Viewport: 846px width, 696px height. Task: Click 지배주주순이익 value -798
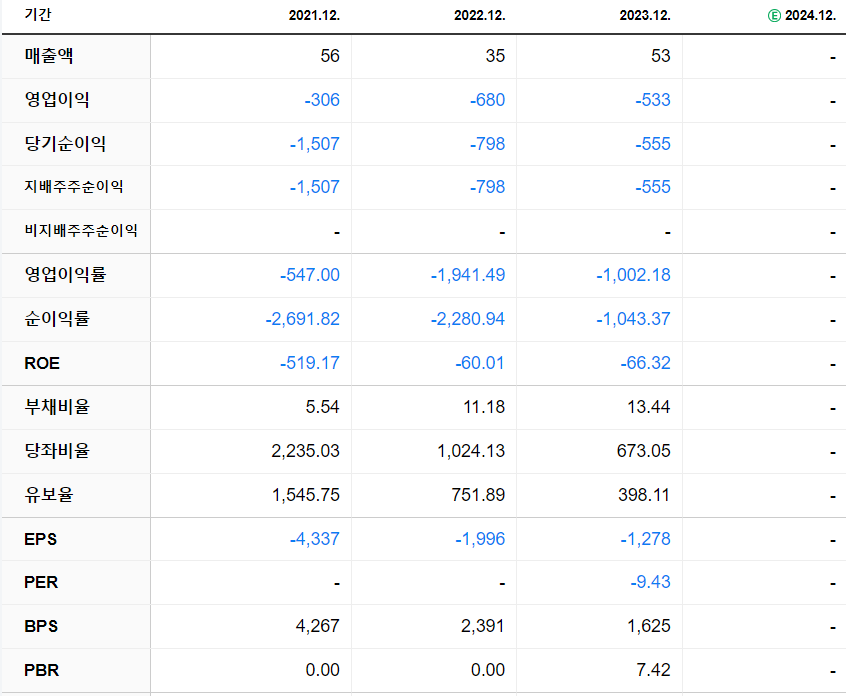pos(488,187)
